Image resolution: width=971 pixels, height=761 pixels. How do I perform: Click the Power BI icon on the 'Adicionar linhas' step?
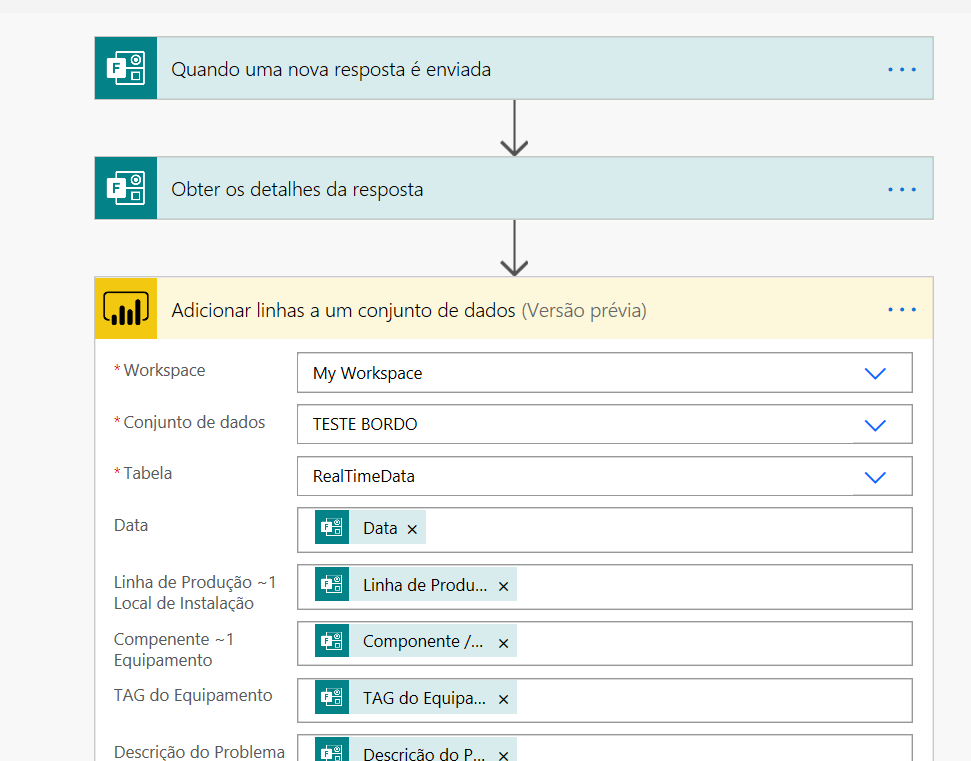click(x=126, y=308)
